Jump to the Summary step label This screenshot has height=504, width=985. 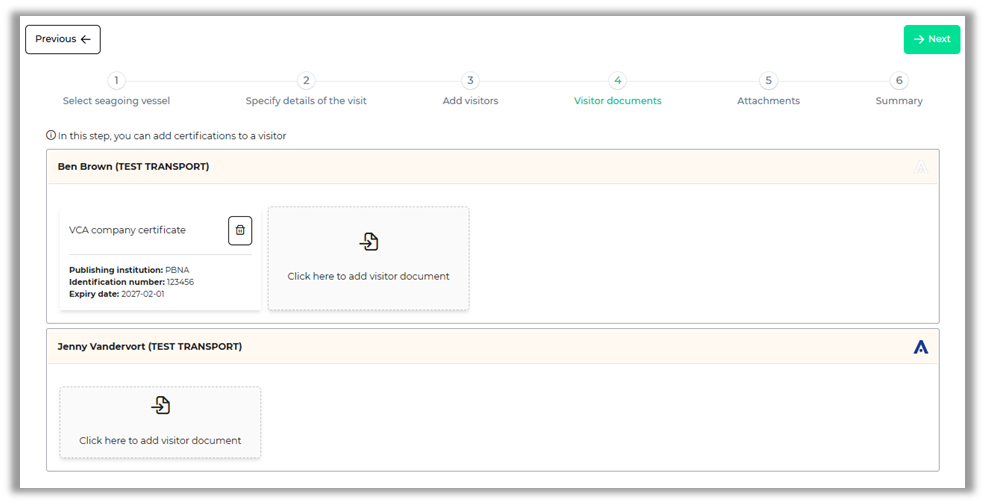click(899, 101)
